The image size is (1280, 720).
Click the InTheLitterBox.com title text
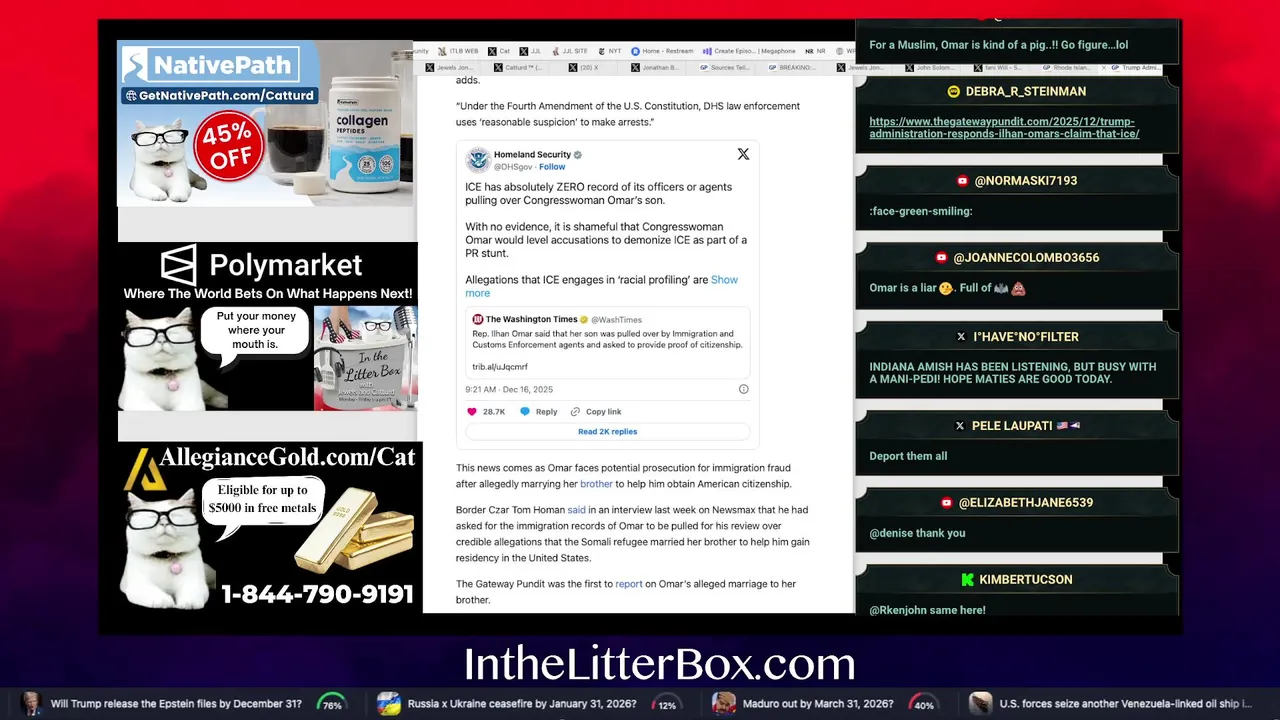click(x=659, y=664)
